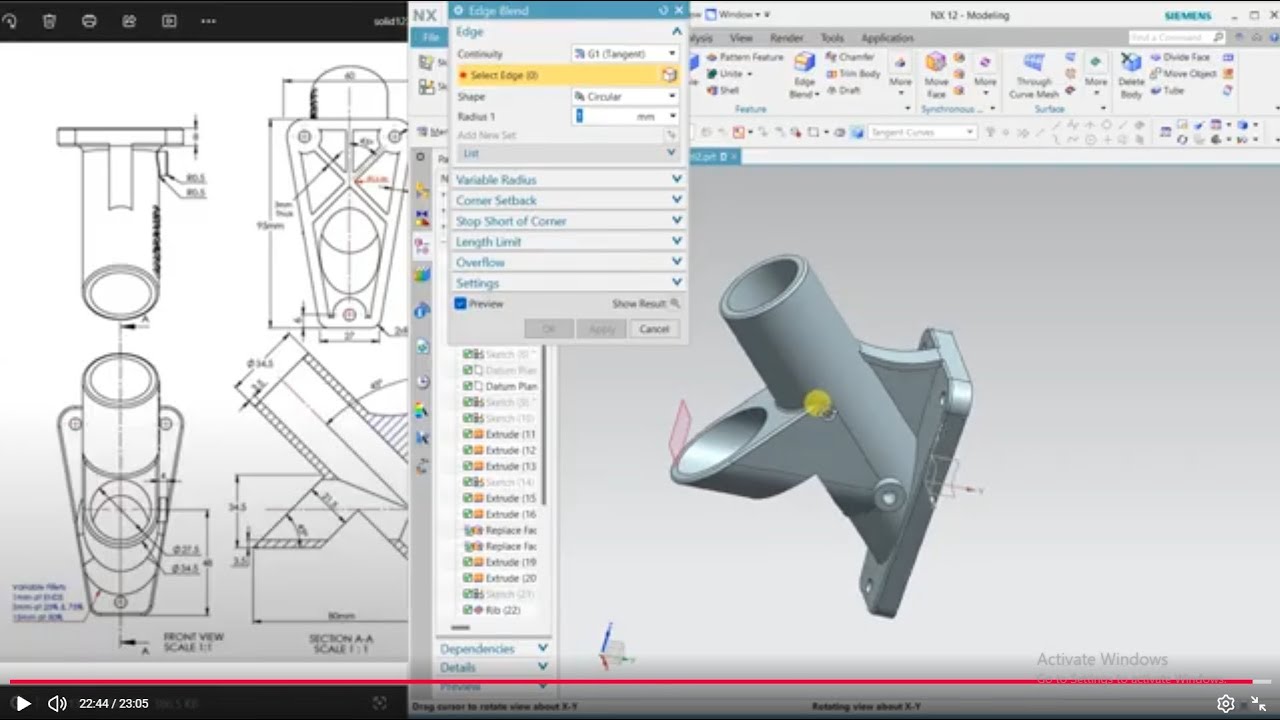1280x720 pixels.
Task: Expand the Settings section in Edge Blend
Action: click(x=568, y=283)
